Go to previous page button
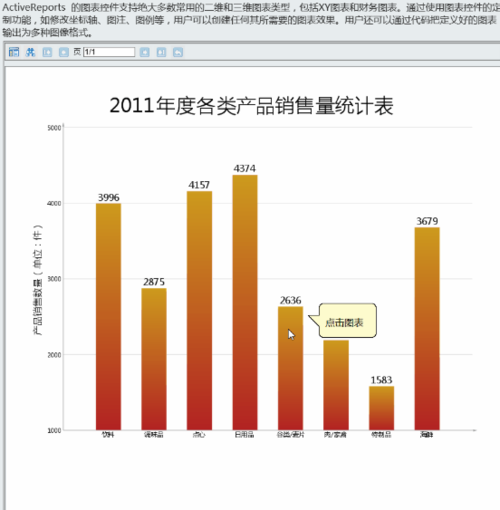This screenshot has width=500, height=510. coord(64,52)
